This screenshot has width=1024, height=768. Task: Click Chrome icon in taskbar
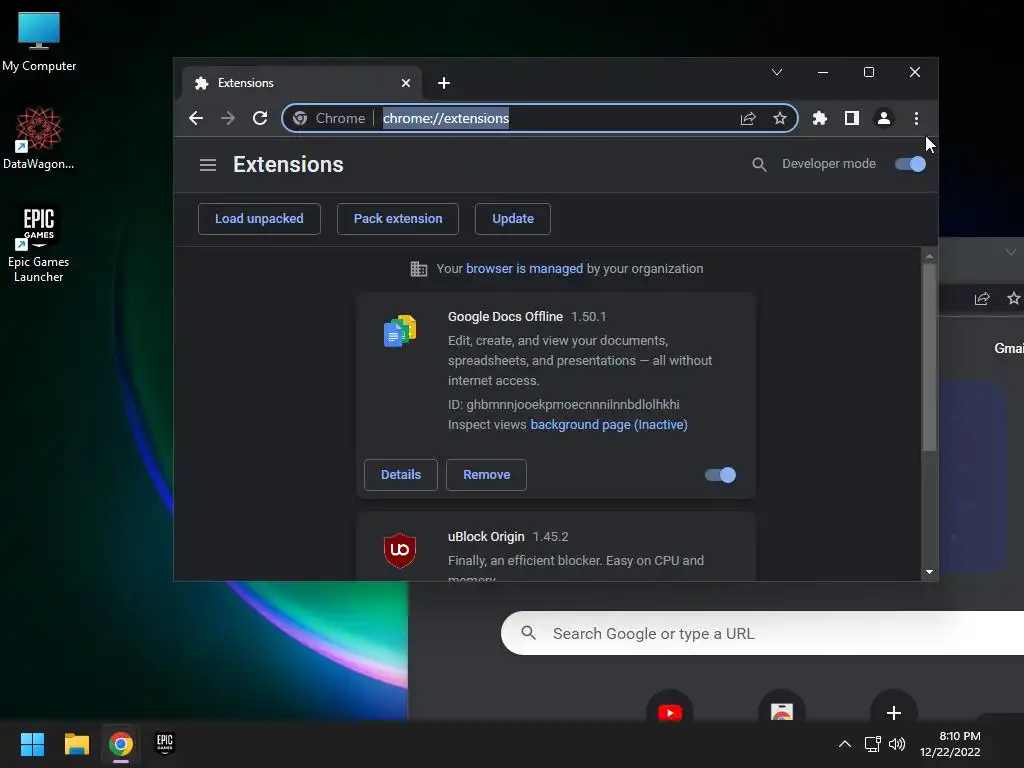pyautogui.click(x=121, y=744)
